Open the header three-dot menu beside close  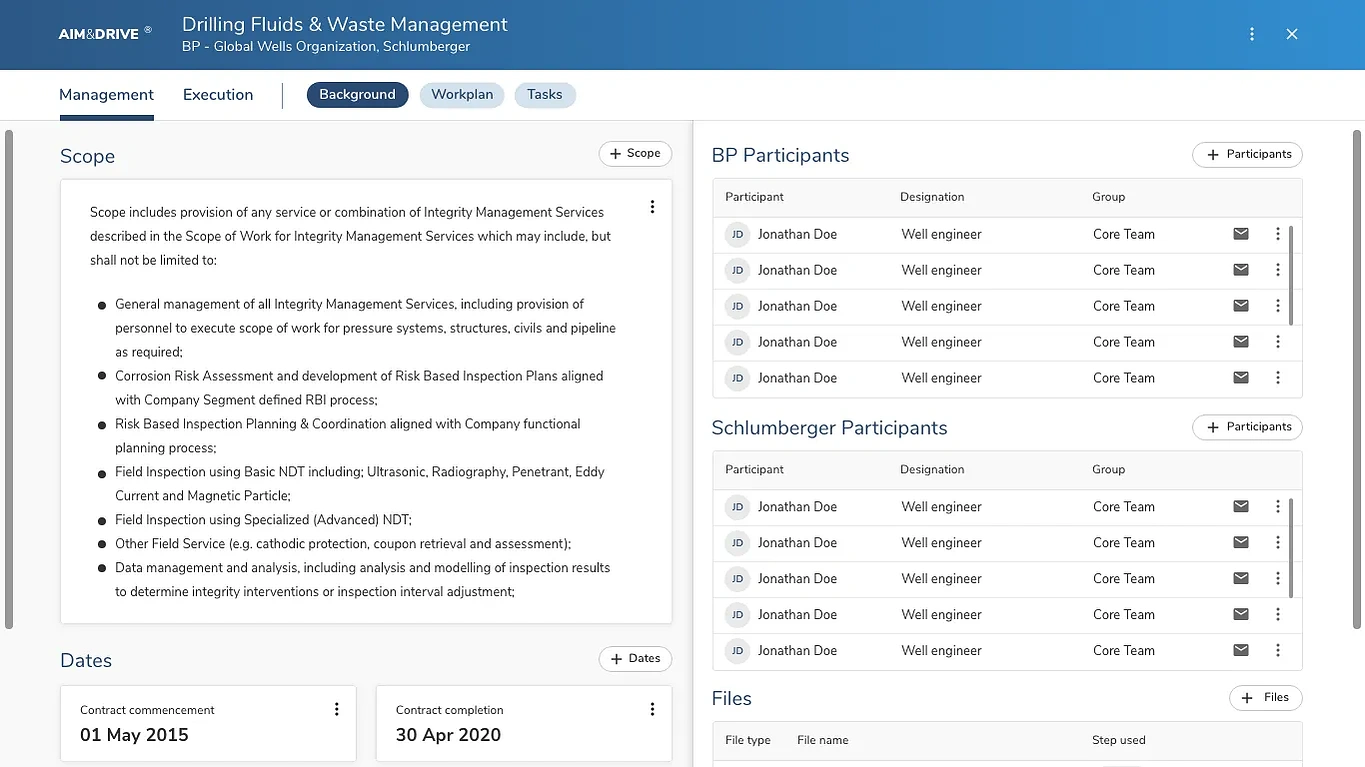point(1252,34)
